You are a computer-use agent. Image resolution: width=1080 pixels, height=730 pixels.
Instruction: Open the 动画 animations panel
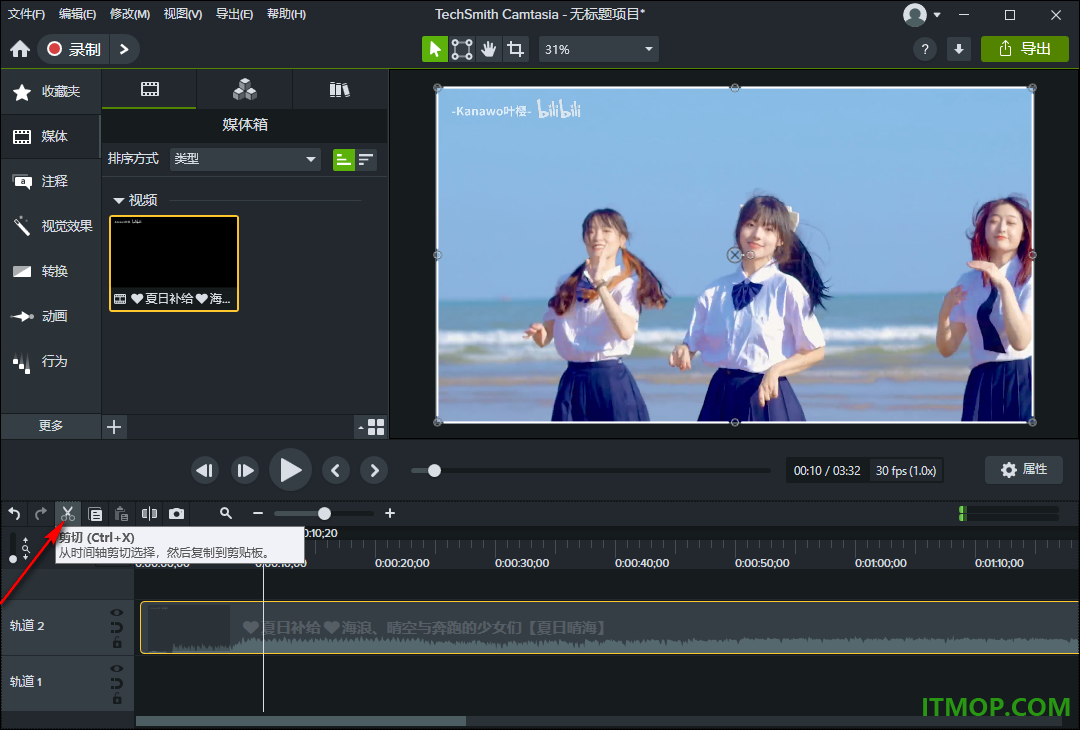coord(50,316)
